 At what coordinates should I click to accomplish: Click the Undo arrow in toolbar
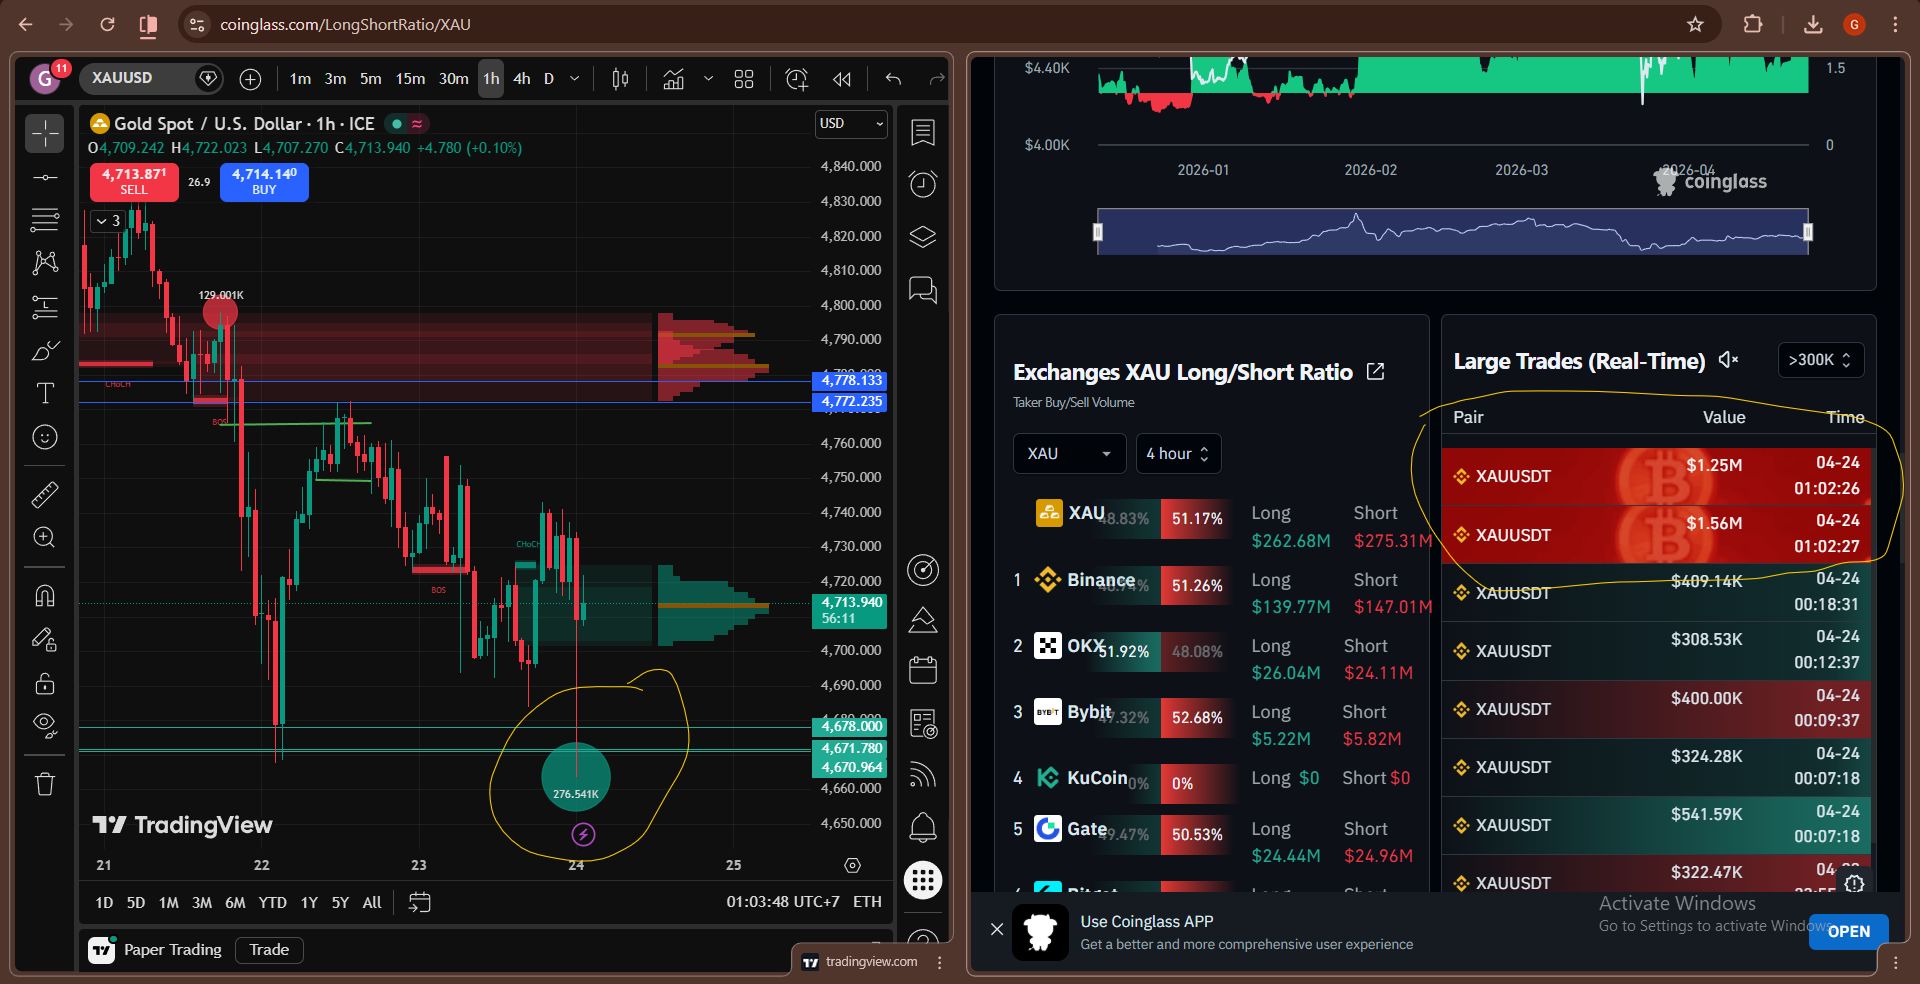(893, 79)
